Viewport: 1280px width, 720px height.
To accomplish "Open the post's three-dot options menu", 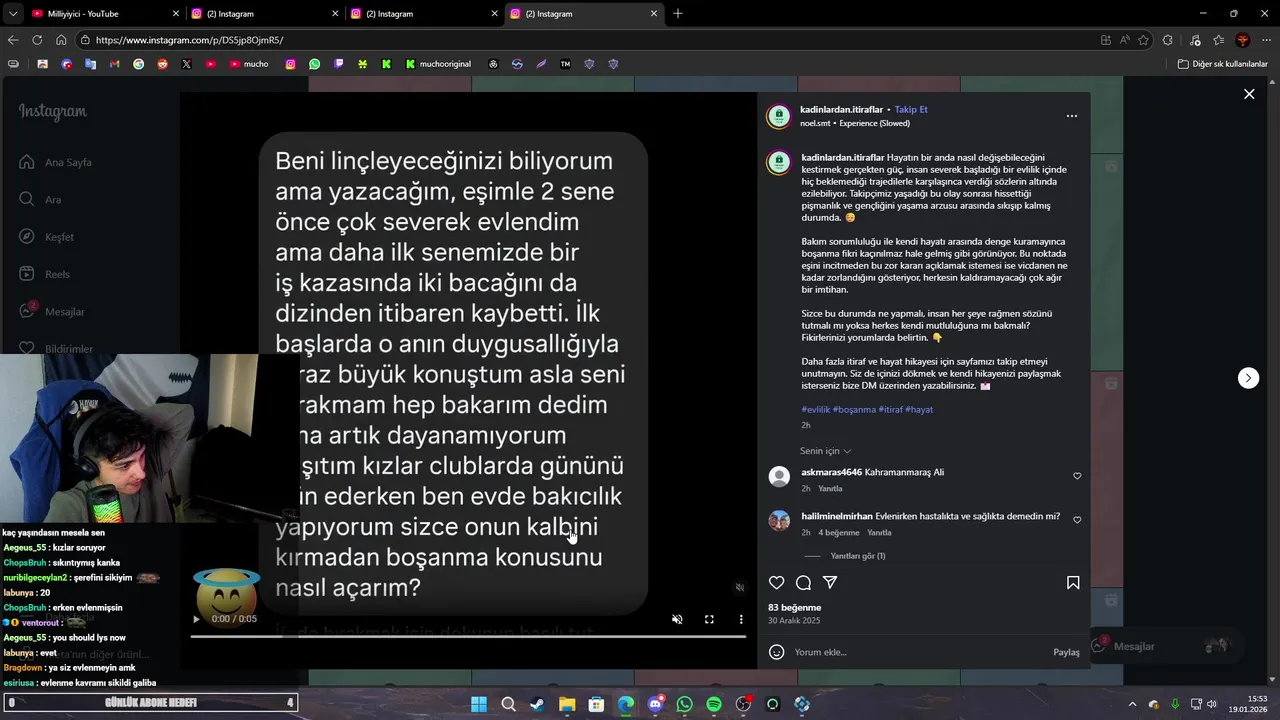I will [1072, 116].
